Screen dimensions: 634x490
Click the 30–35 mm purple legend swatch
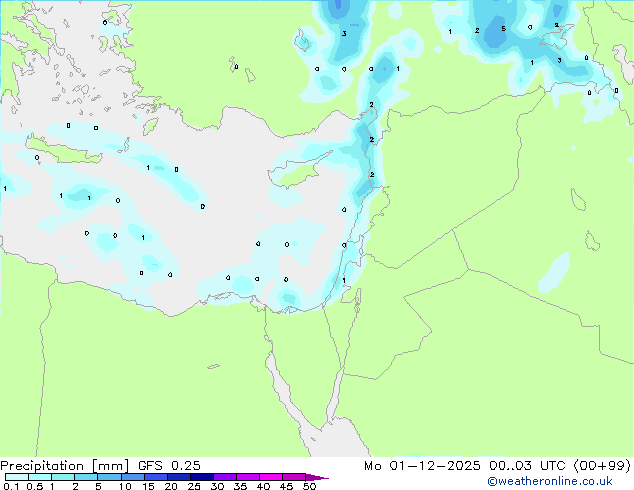pos(225,477)
